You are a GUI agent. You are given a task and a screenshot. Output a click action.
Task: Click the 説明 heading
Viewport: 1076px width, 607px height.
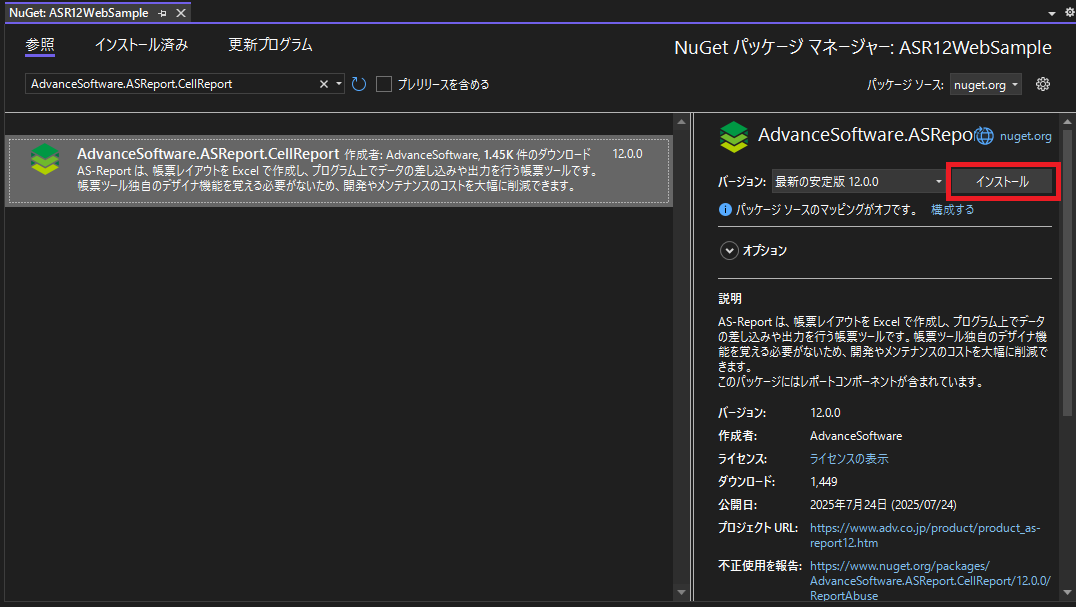coord(729,298)
